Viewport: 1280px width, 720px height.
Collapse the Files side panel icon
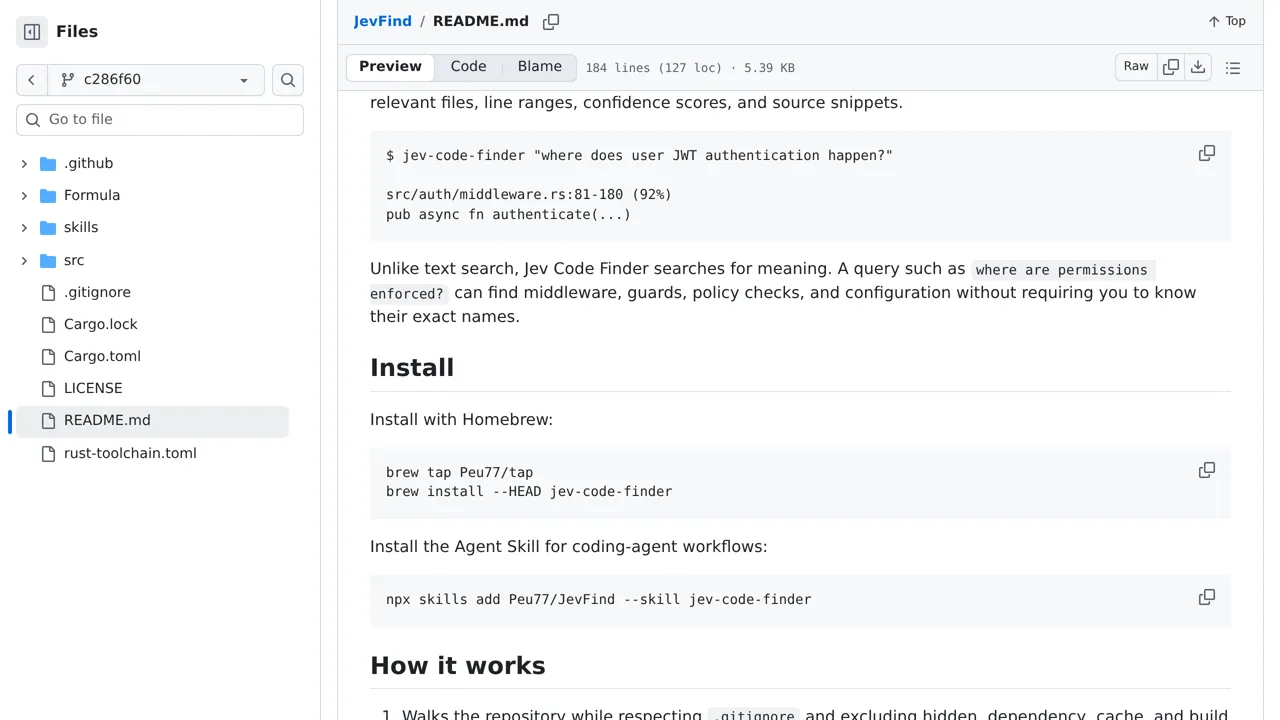point(32,32)
